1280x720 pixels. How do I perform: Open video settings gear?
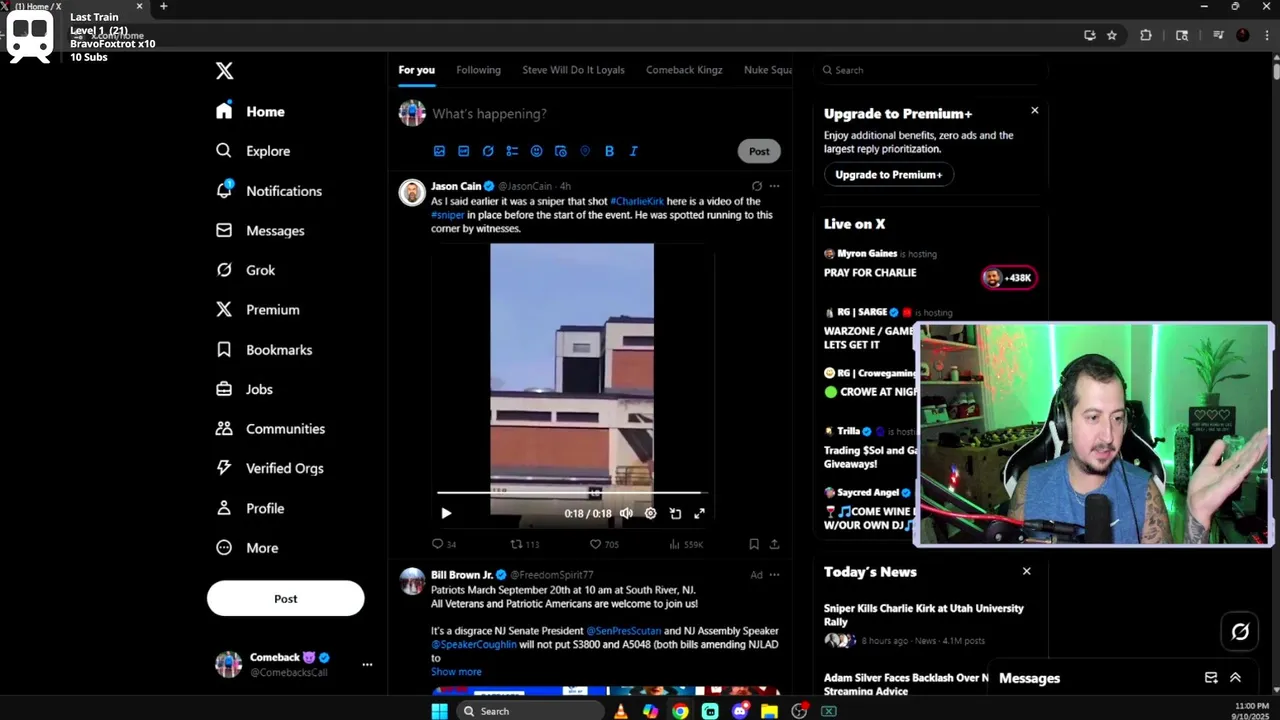click(x=650, y=513)
